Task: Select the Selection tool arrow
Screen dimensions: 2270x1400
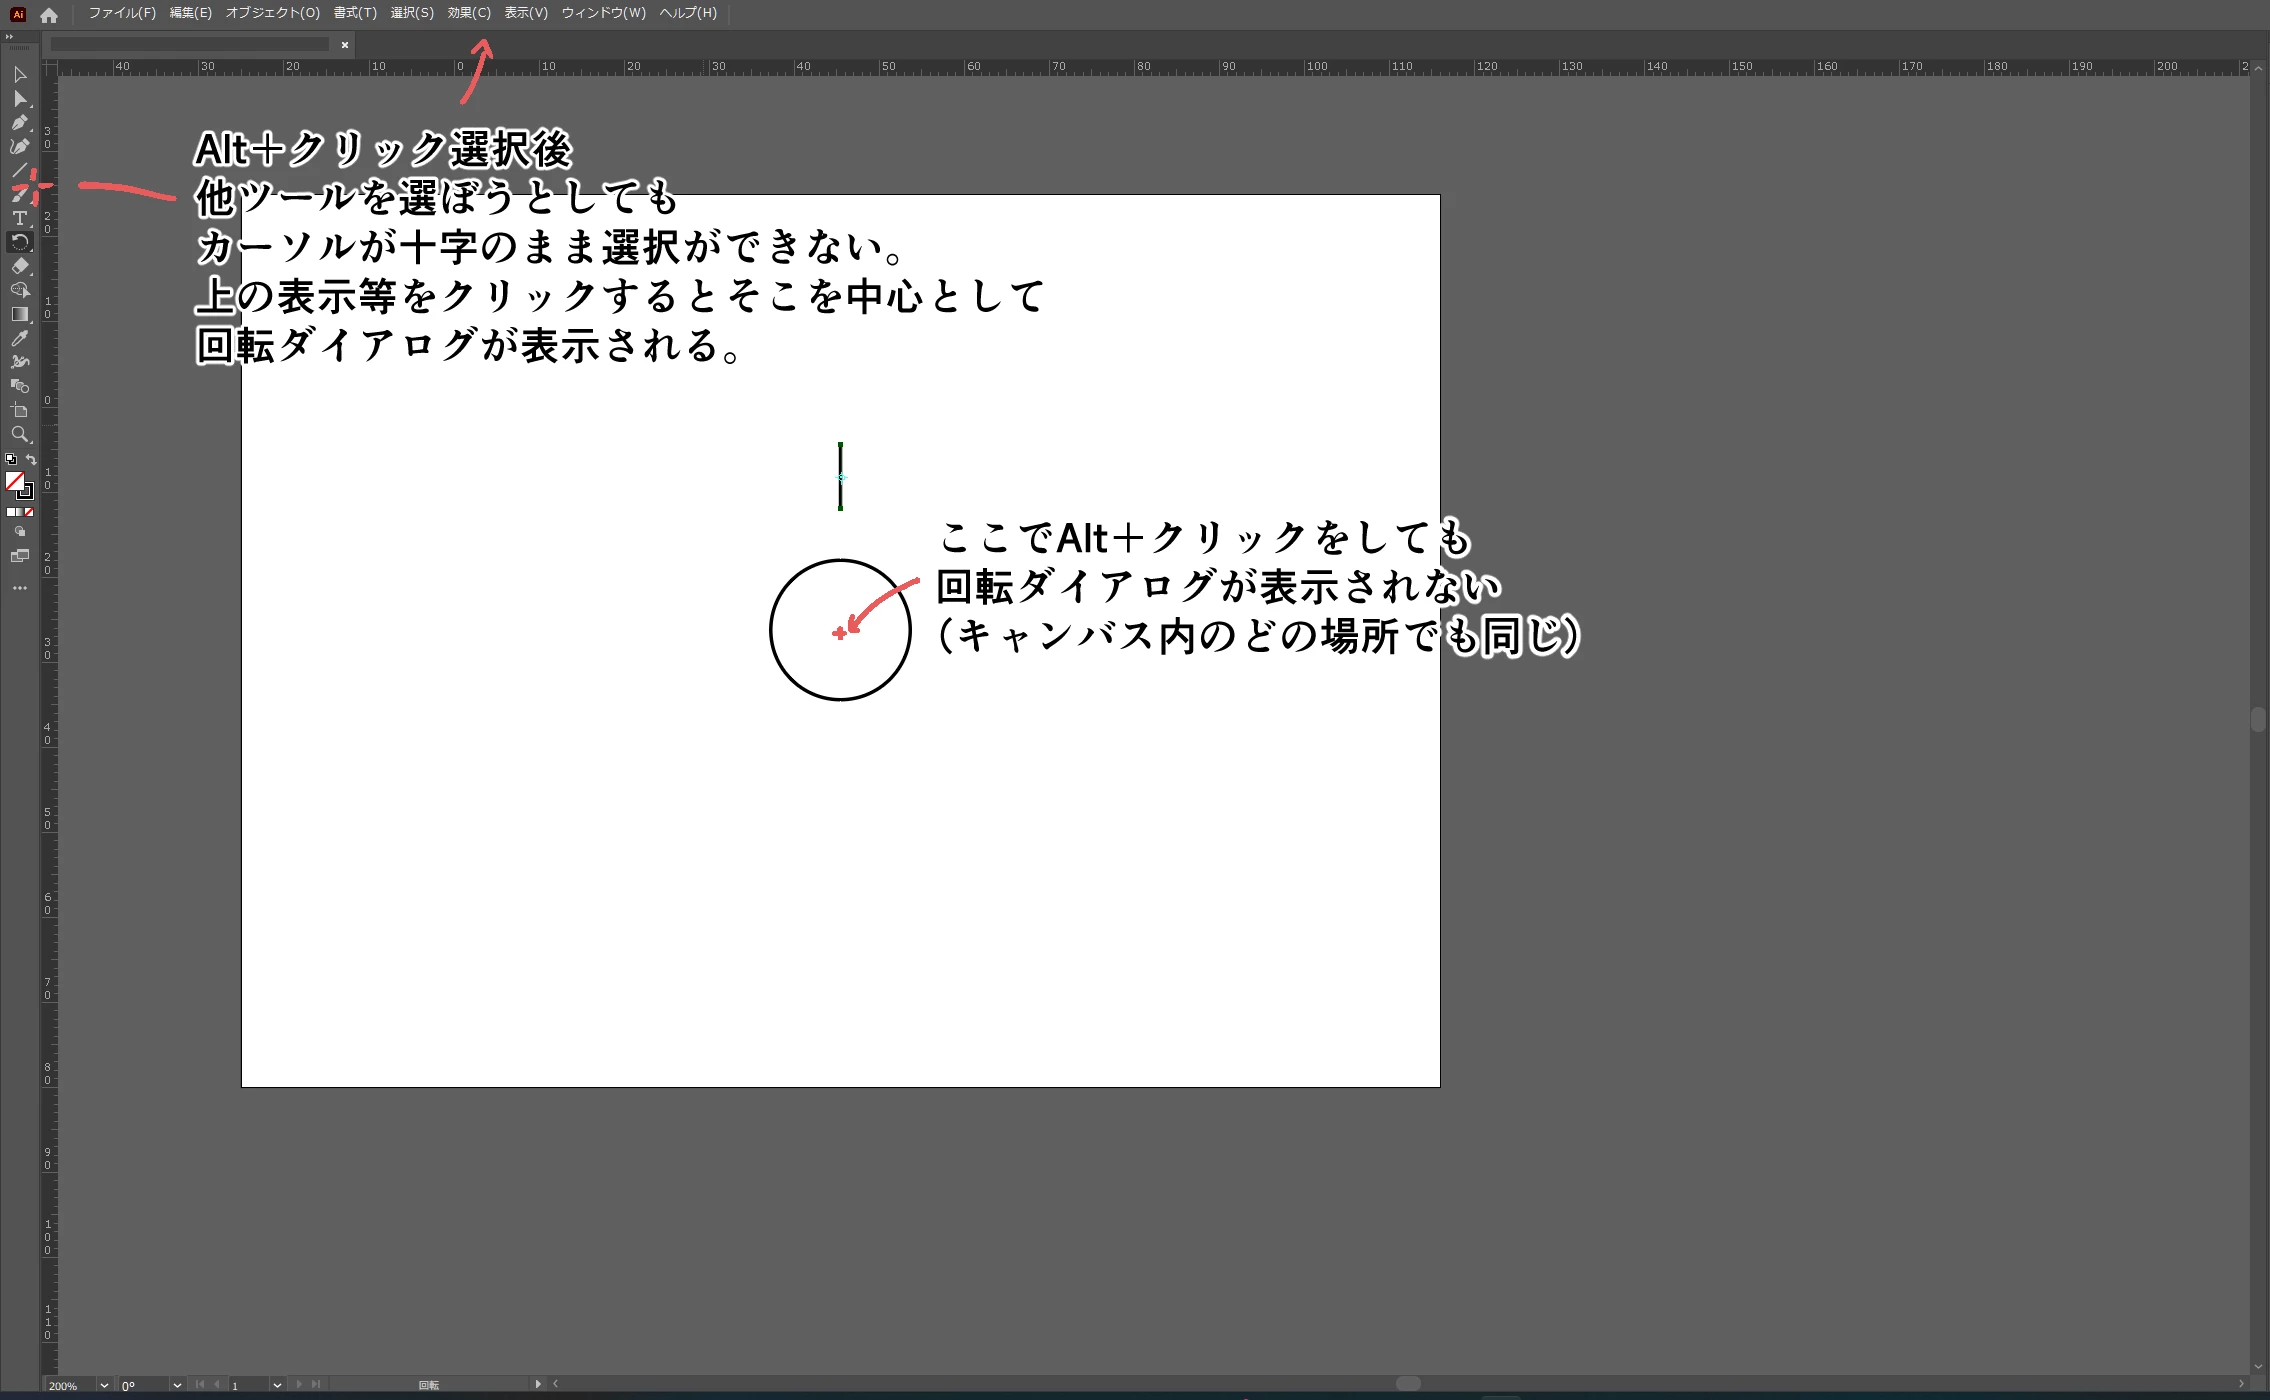Action: click(19, 75)
